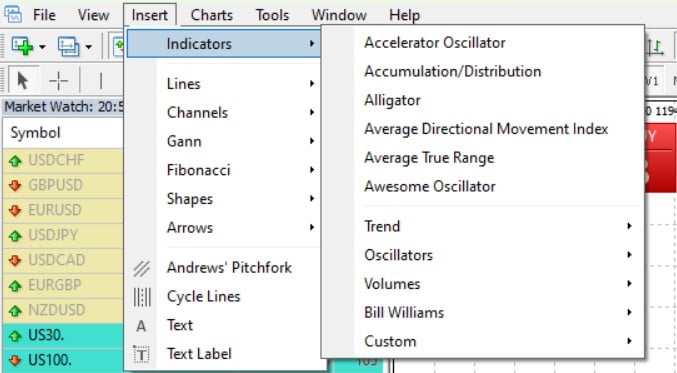
Task: Open the Profiles dropdown arrow
Action: [88, 46]
